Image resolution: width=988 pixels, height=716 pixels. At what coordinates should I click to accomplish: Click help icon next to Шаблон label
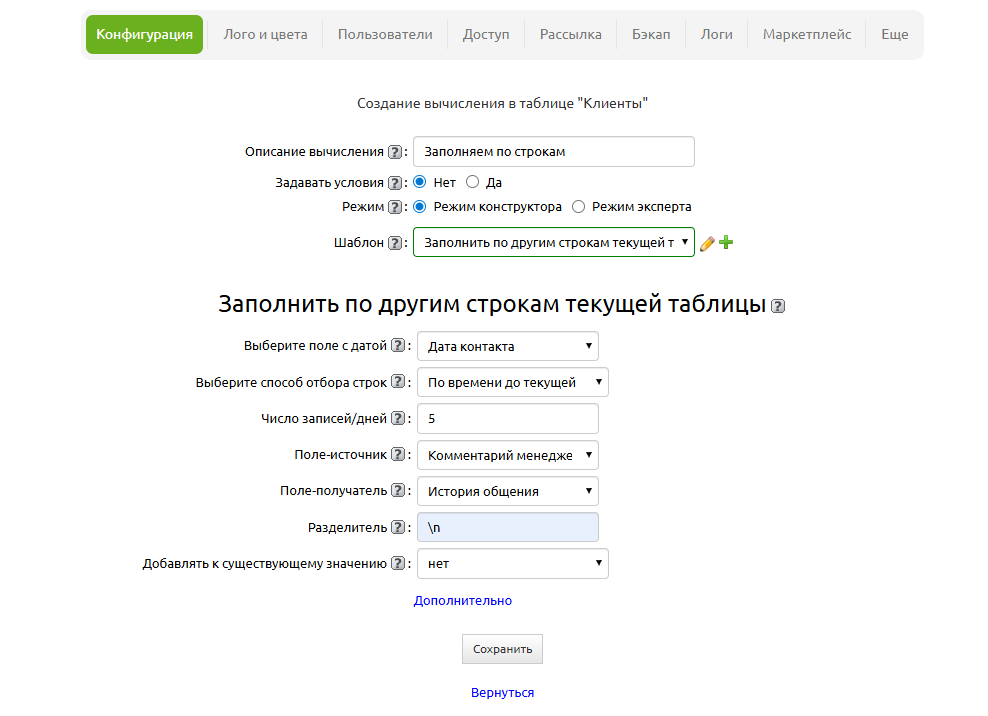tap(394, 243)
